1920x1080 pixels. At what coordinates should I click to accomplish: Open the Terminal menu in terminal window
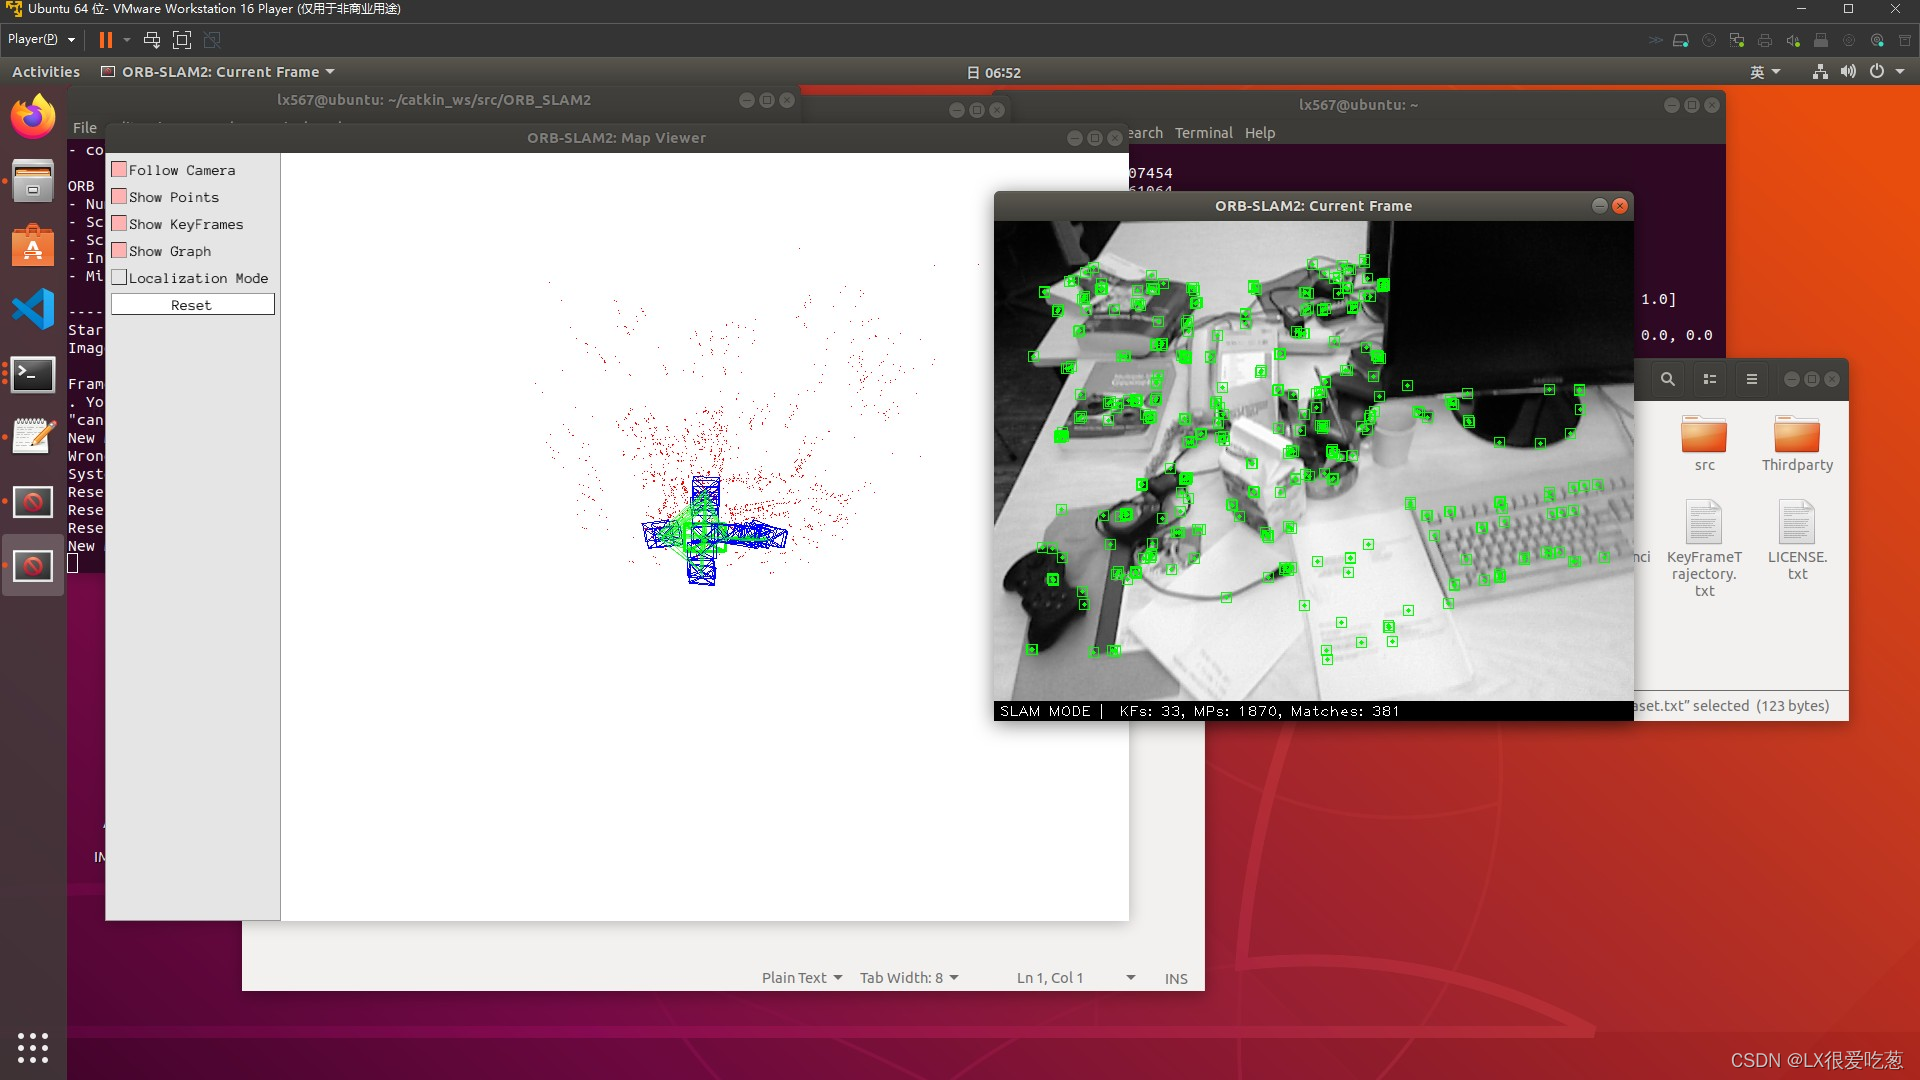pos(1203,133)
